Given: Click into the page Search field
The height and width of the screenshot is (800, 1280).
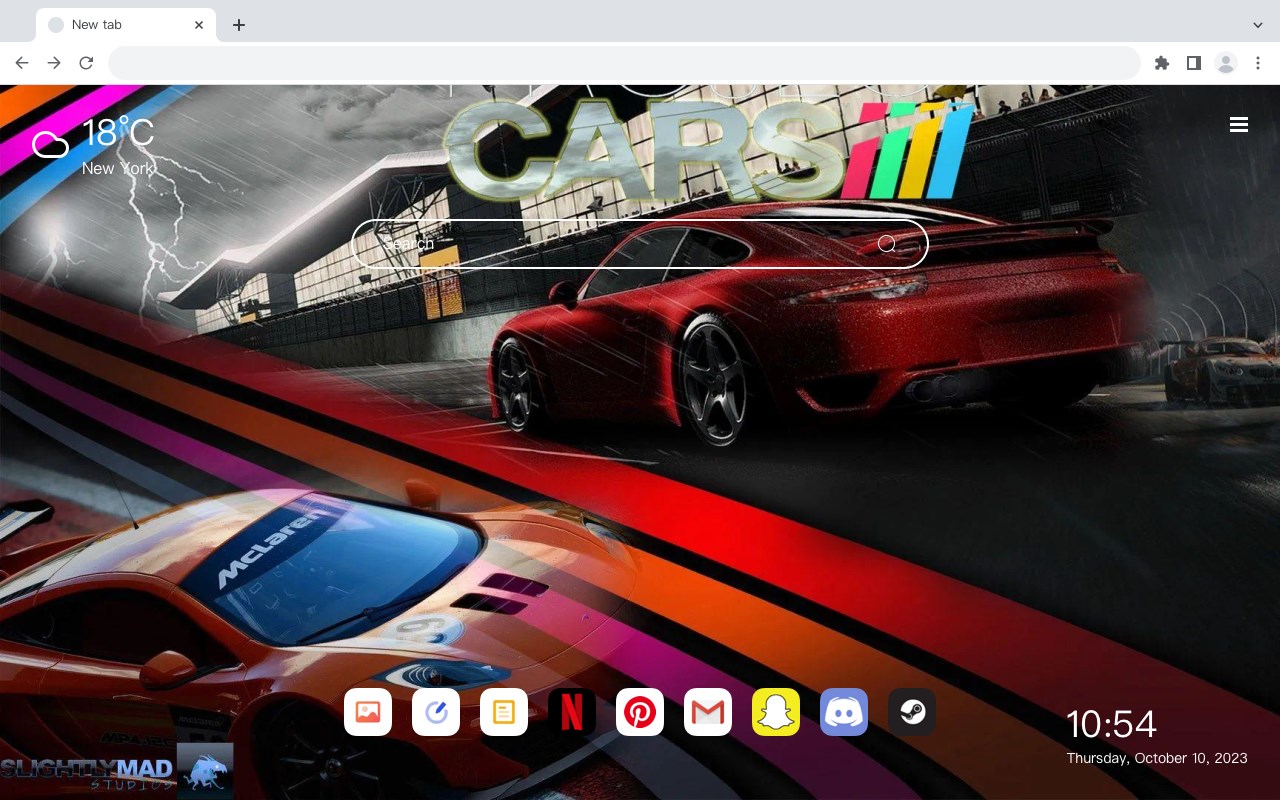Looking at the screenshot, I should click(640, 244).
